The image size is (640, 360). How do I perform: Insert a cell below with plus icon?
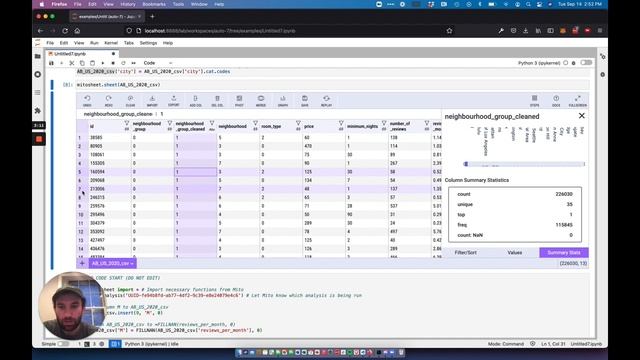tap(62, 63)
